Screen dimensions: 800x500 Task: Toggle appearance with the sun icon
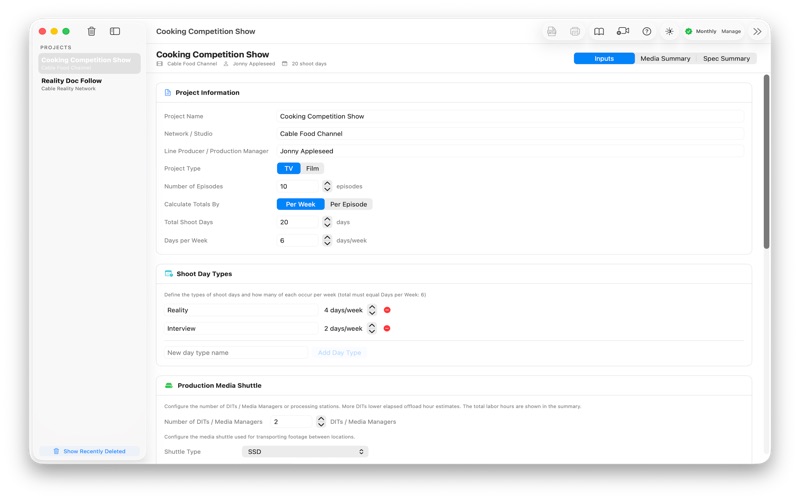[669, 31]
